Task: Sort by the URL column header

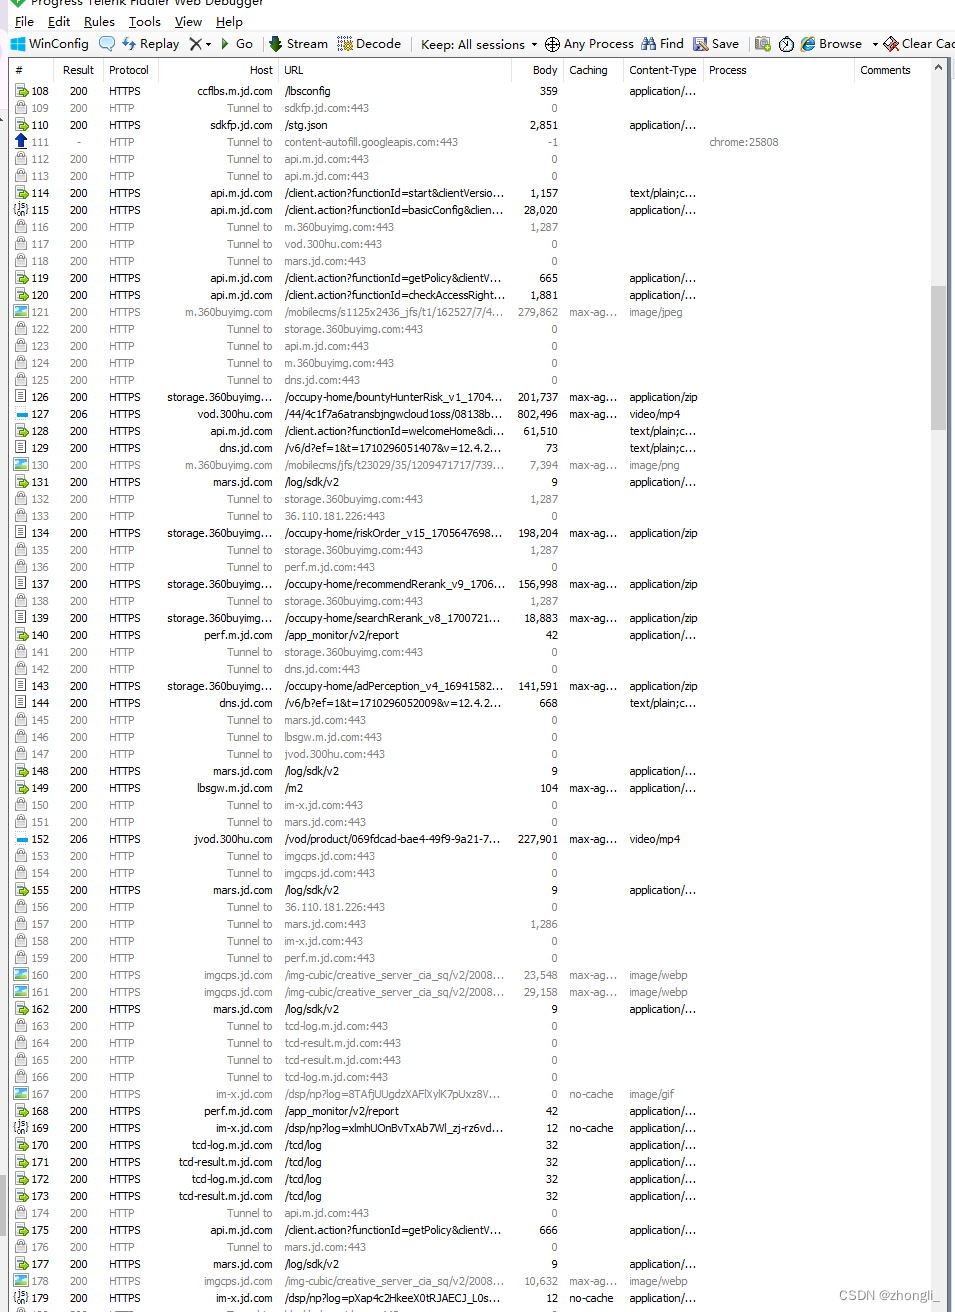Action: [294, 70]
